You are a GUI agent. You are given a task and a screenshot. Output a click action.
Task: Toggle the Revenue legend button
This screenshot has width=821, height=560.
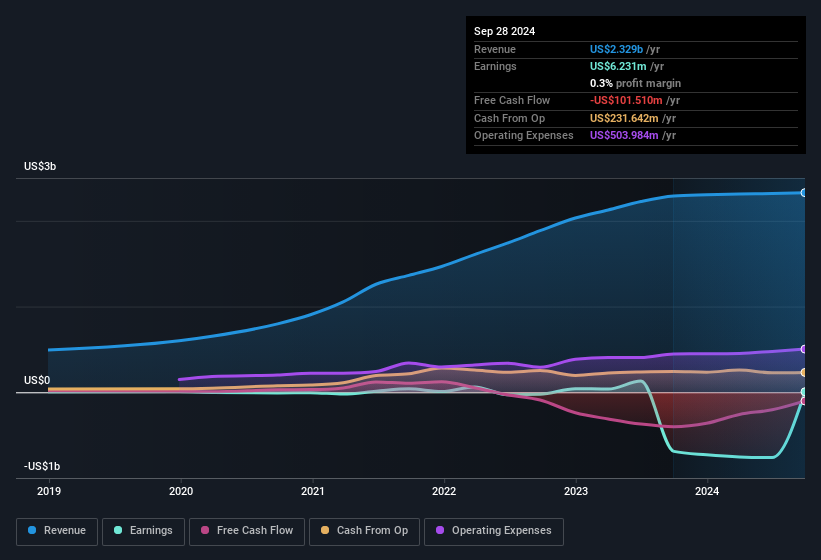coord(57,530)
